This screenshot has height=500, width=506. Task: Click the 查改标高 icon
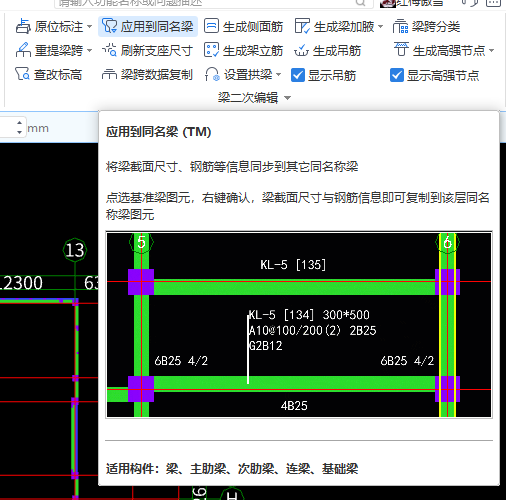[x=22, y=74]
